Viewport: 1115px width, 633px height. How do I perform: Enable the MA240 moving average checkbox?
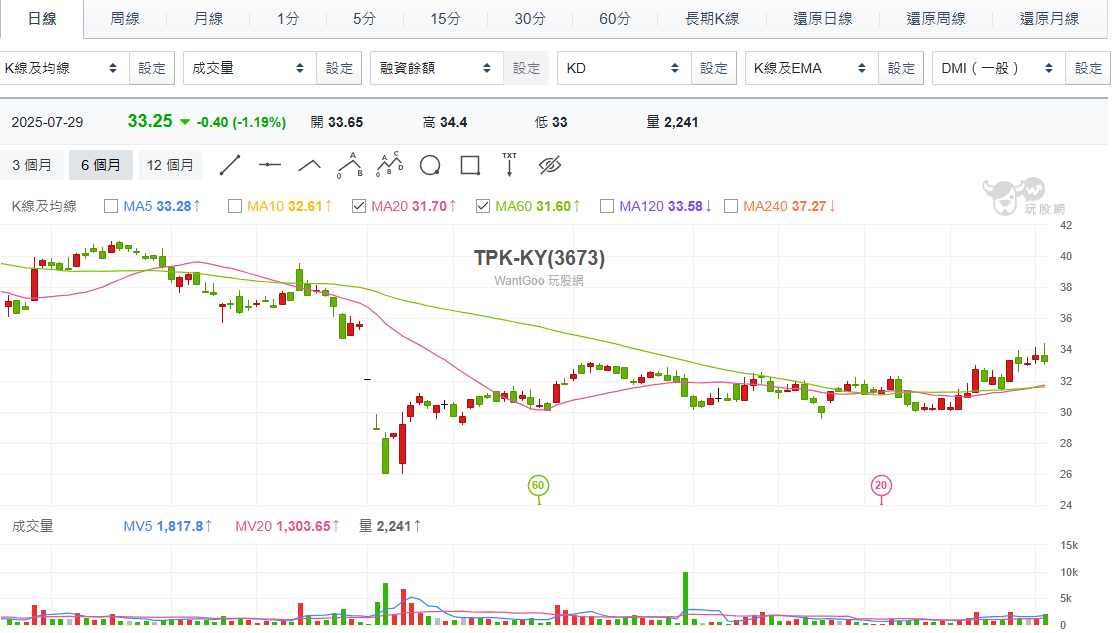click(x=731, y=206)
